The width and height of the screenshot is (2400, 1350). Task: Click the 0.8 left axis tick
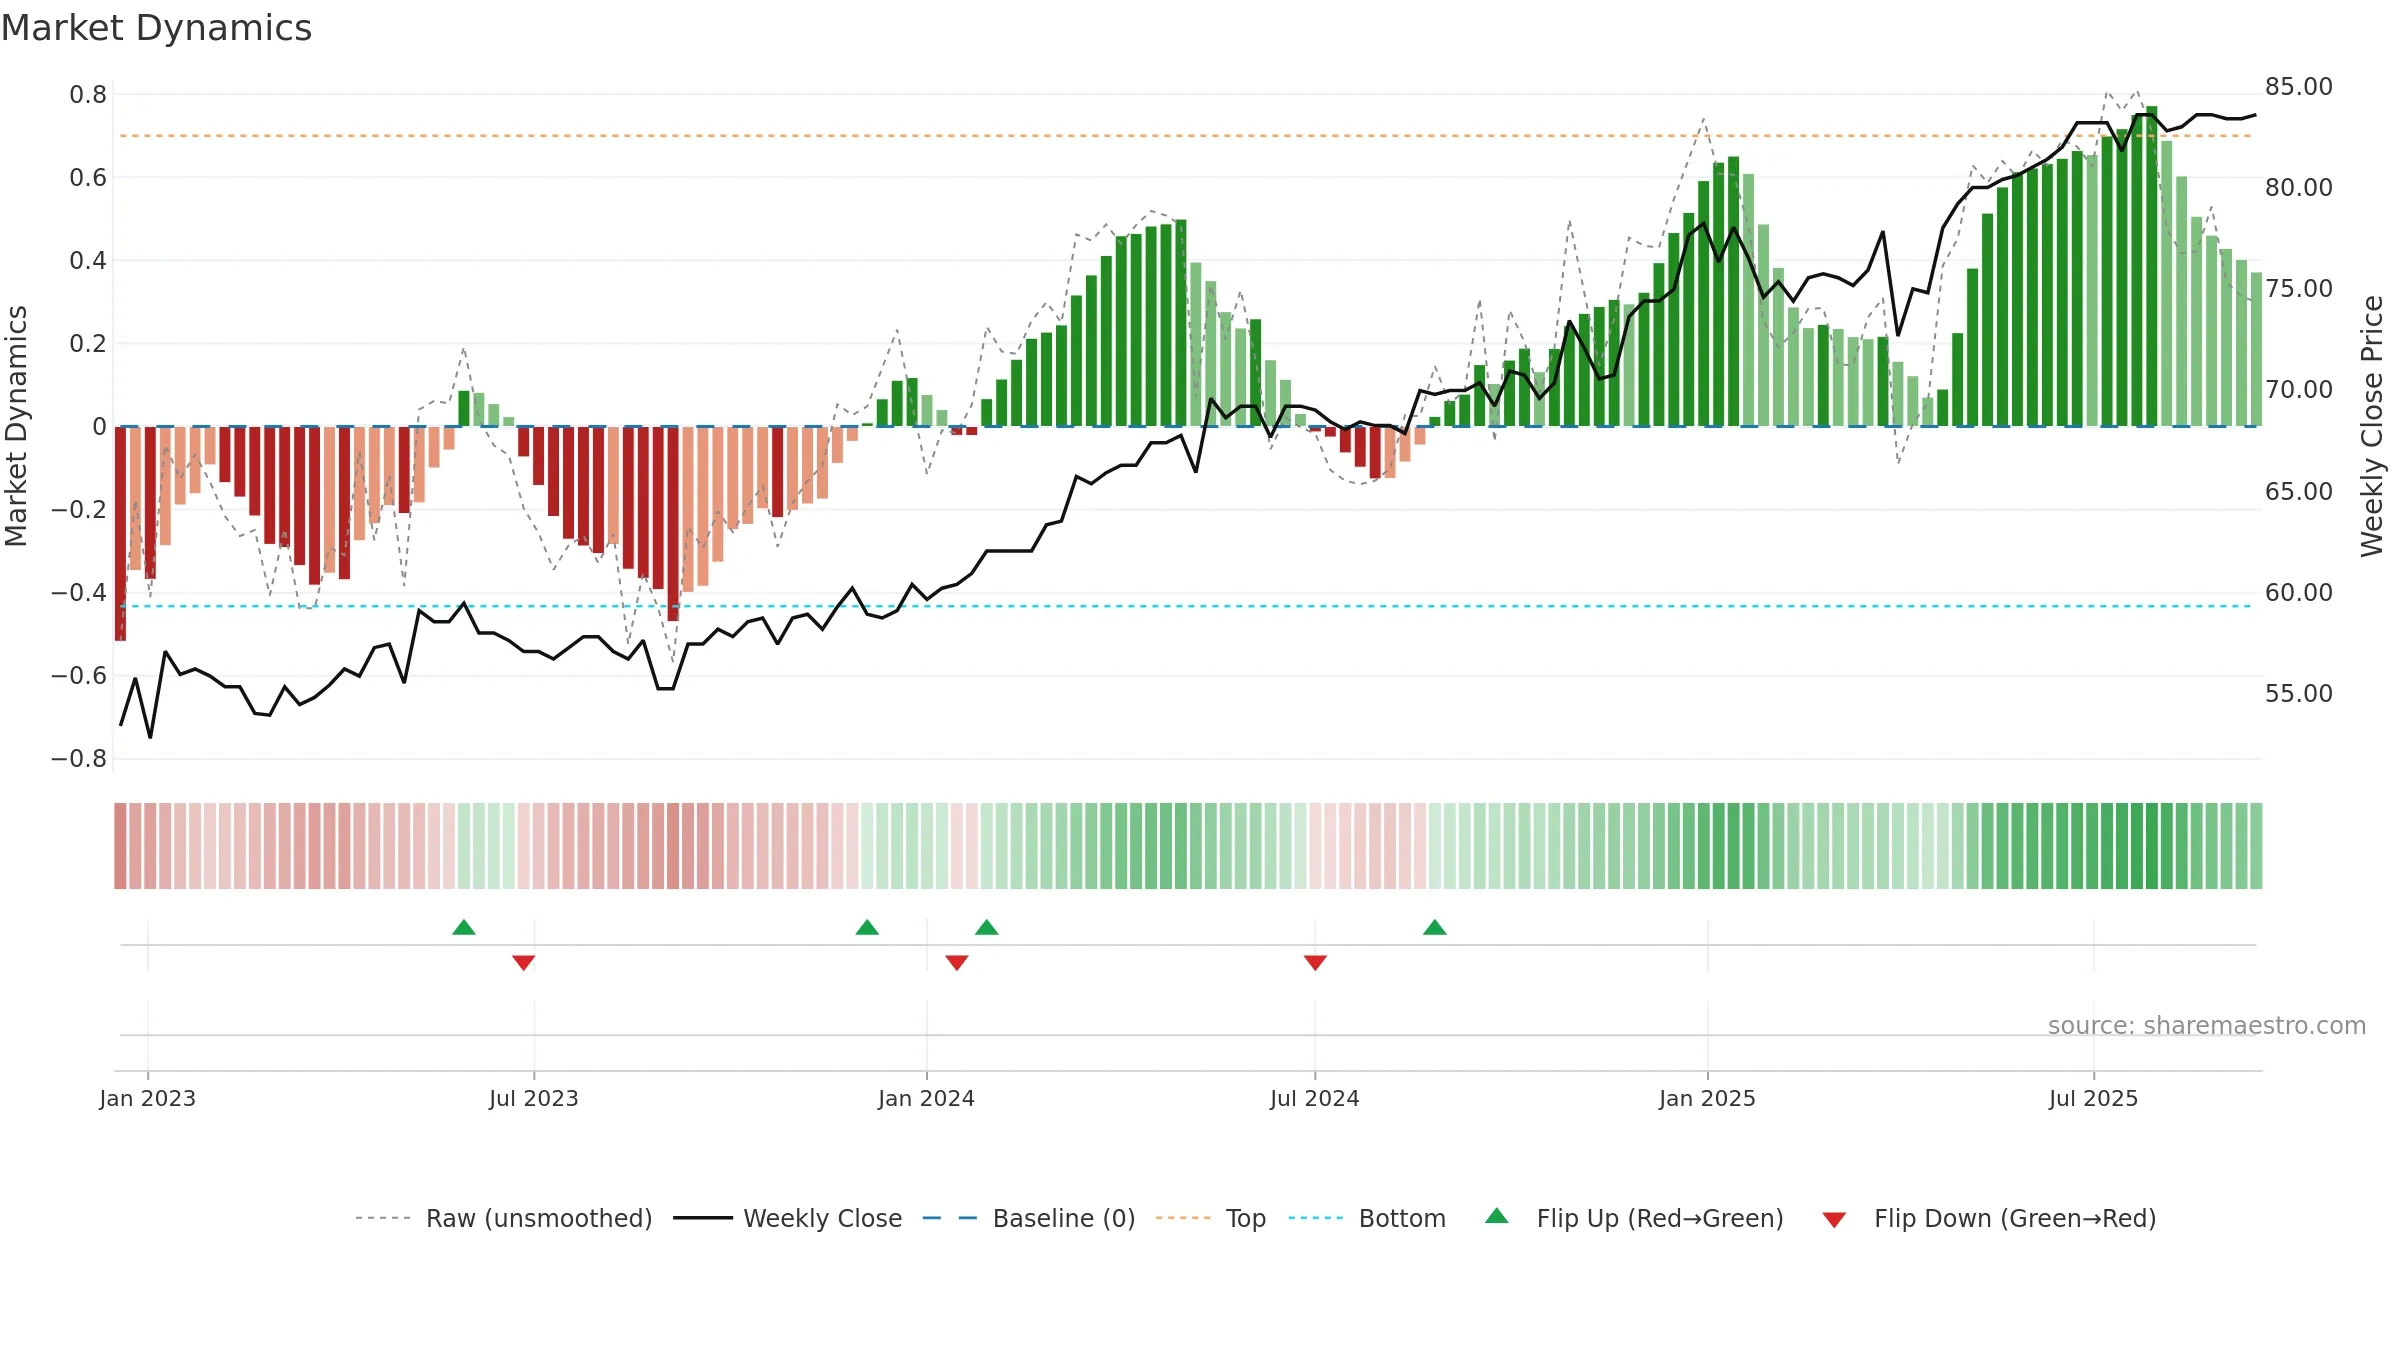tap(88, 95)
